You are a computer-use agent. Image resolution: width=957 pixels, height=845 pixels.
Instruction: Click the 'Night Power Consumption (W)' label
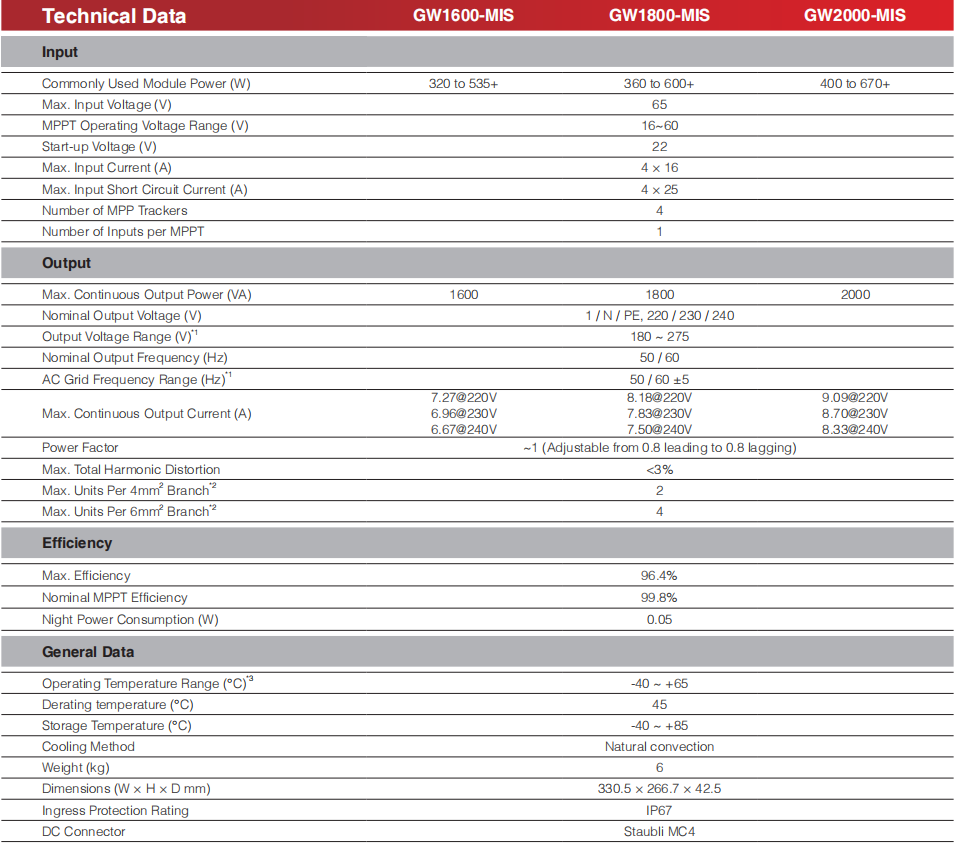point(130,620)
